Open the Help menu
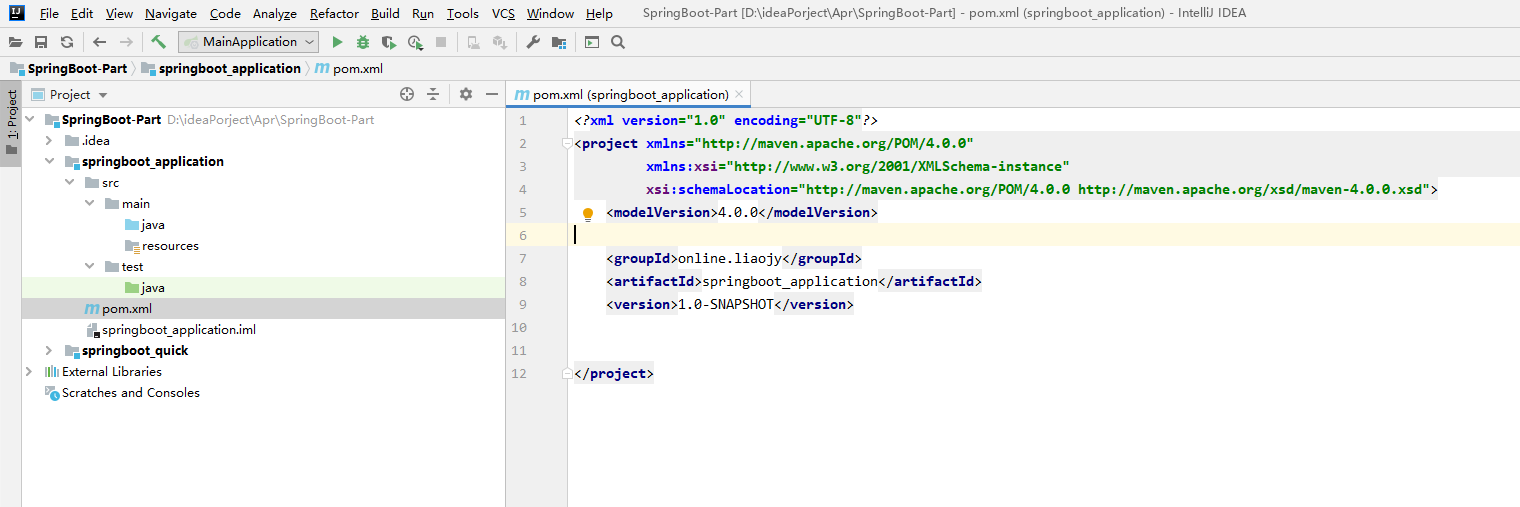This screenshot has height=507, width=1520. (599, 14)
